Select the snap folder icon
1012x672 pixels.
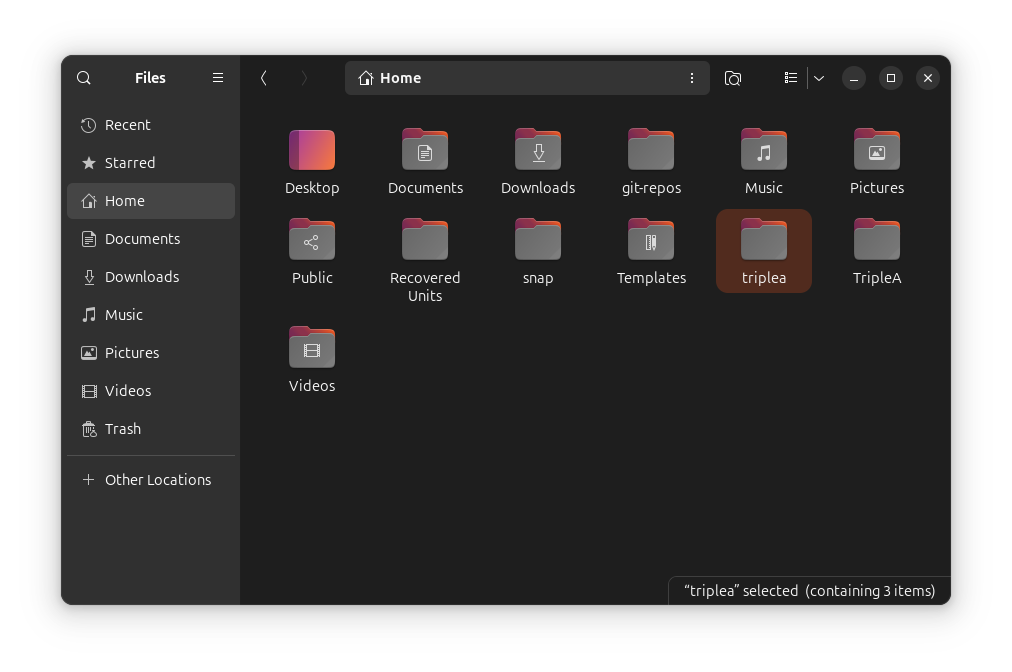pyautogui.click(x=538, y=239)
